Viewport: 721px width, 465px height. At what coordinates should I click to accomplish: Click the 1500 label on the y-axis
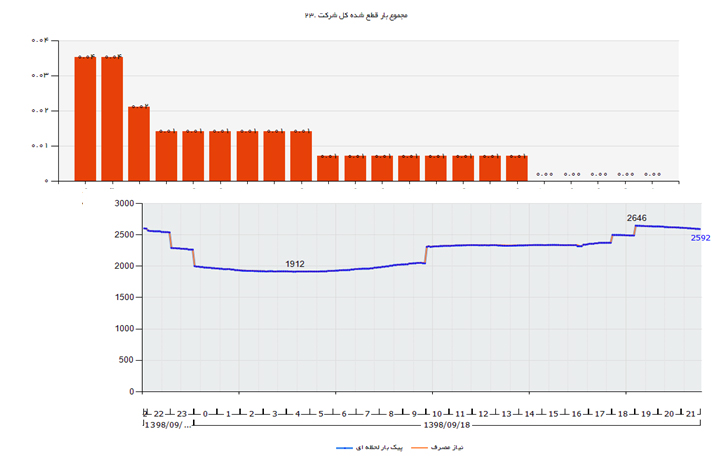click(124, 297)
